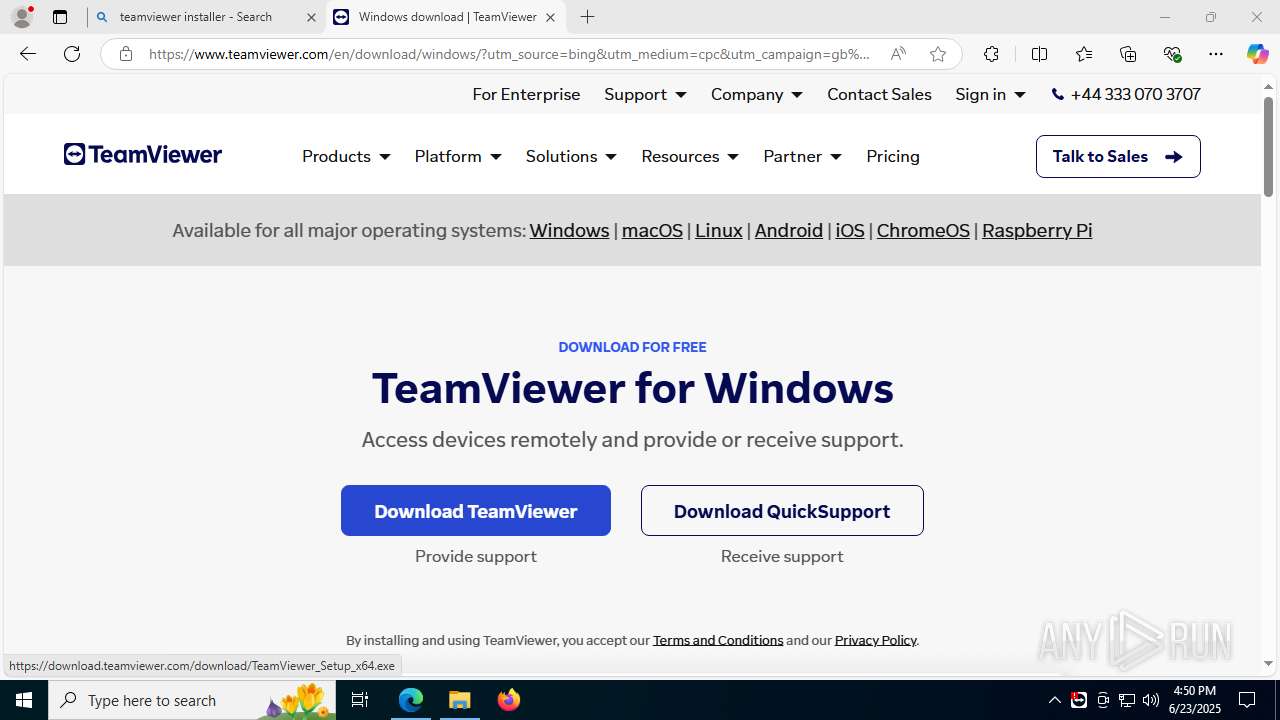Click the TeamViewer logo
The width and height of the screenshot is (1280, 720).
(x=143, y=154)
